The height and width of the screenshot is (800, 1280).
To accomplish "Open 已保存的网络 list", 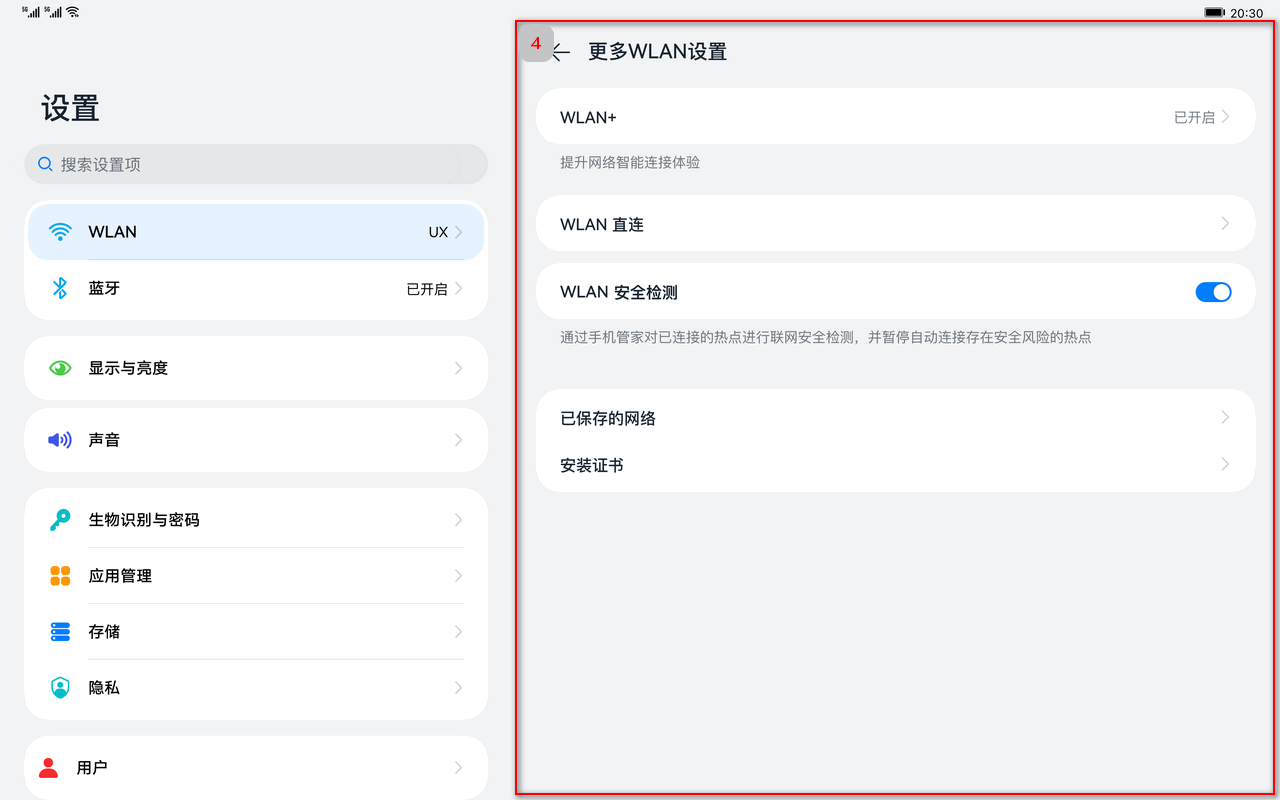I will click(x=895, y=417).
